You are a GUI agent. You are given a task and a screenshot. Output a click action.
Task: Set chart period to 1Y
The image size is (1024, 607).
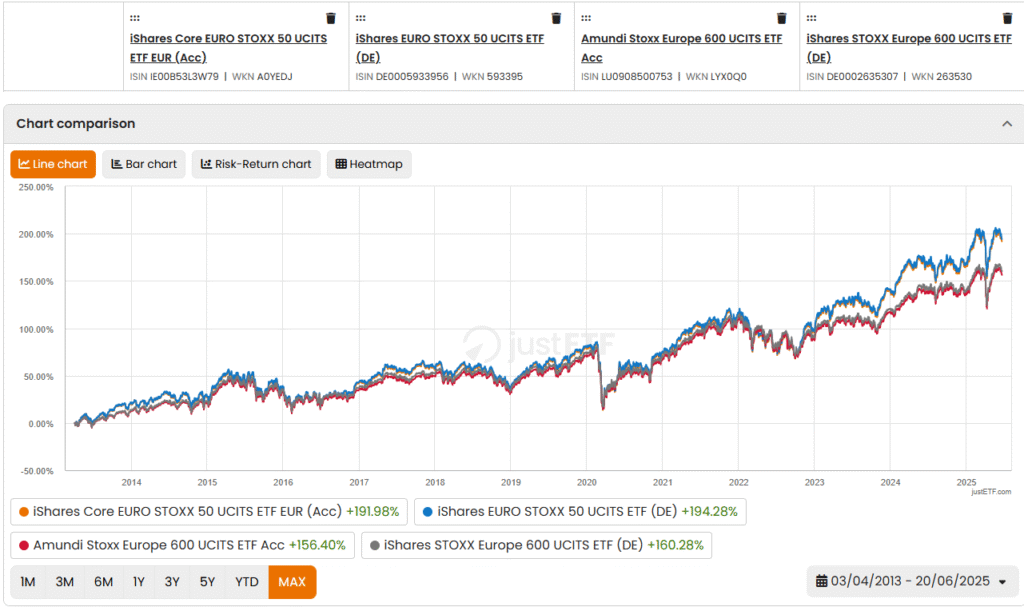138,582
